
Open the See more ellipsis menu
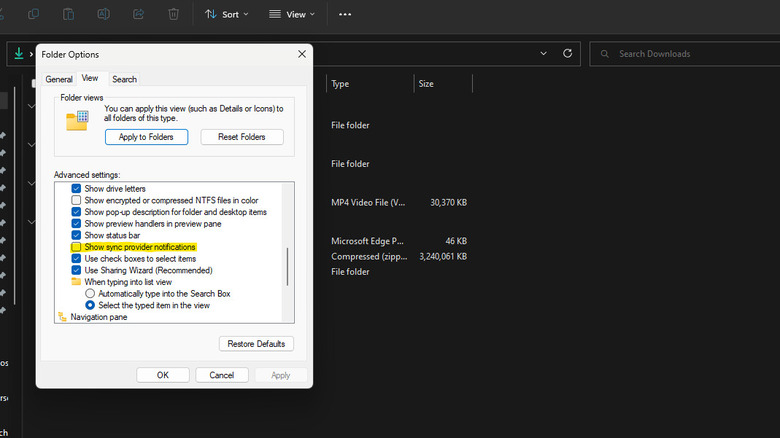click(x=345, y=14)
